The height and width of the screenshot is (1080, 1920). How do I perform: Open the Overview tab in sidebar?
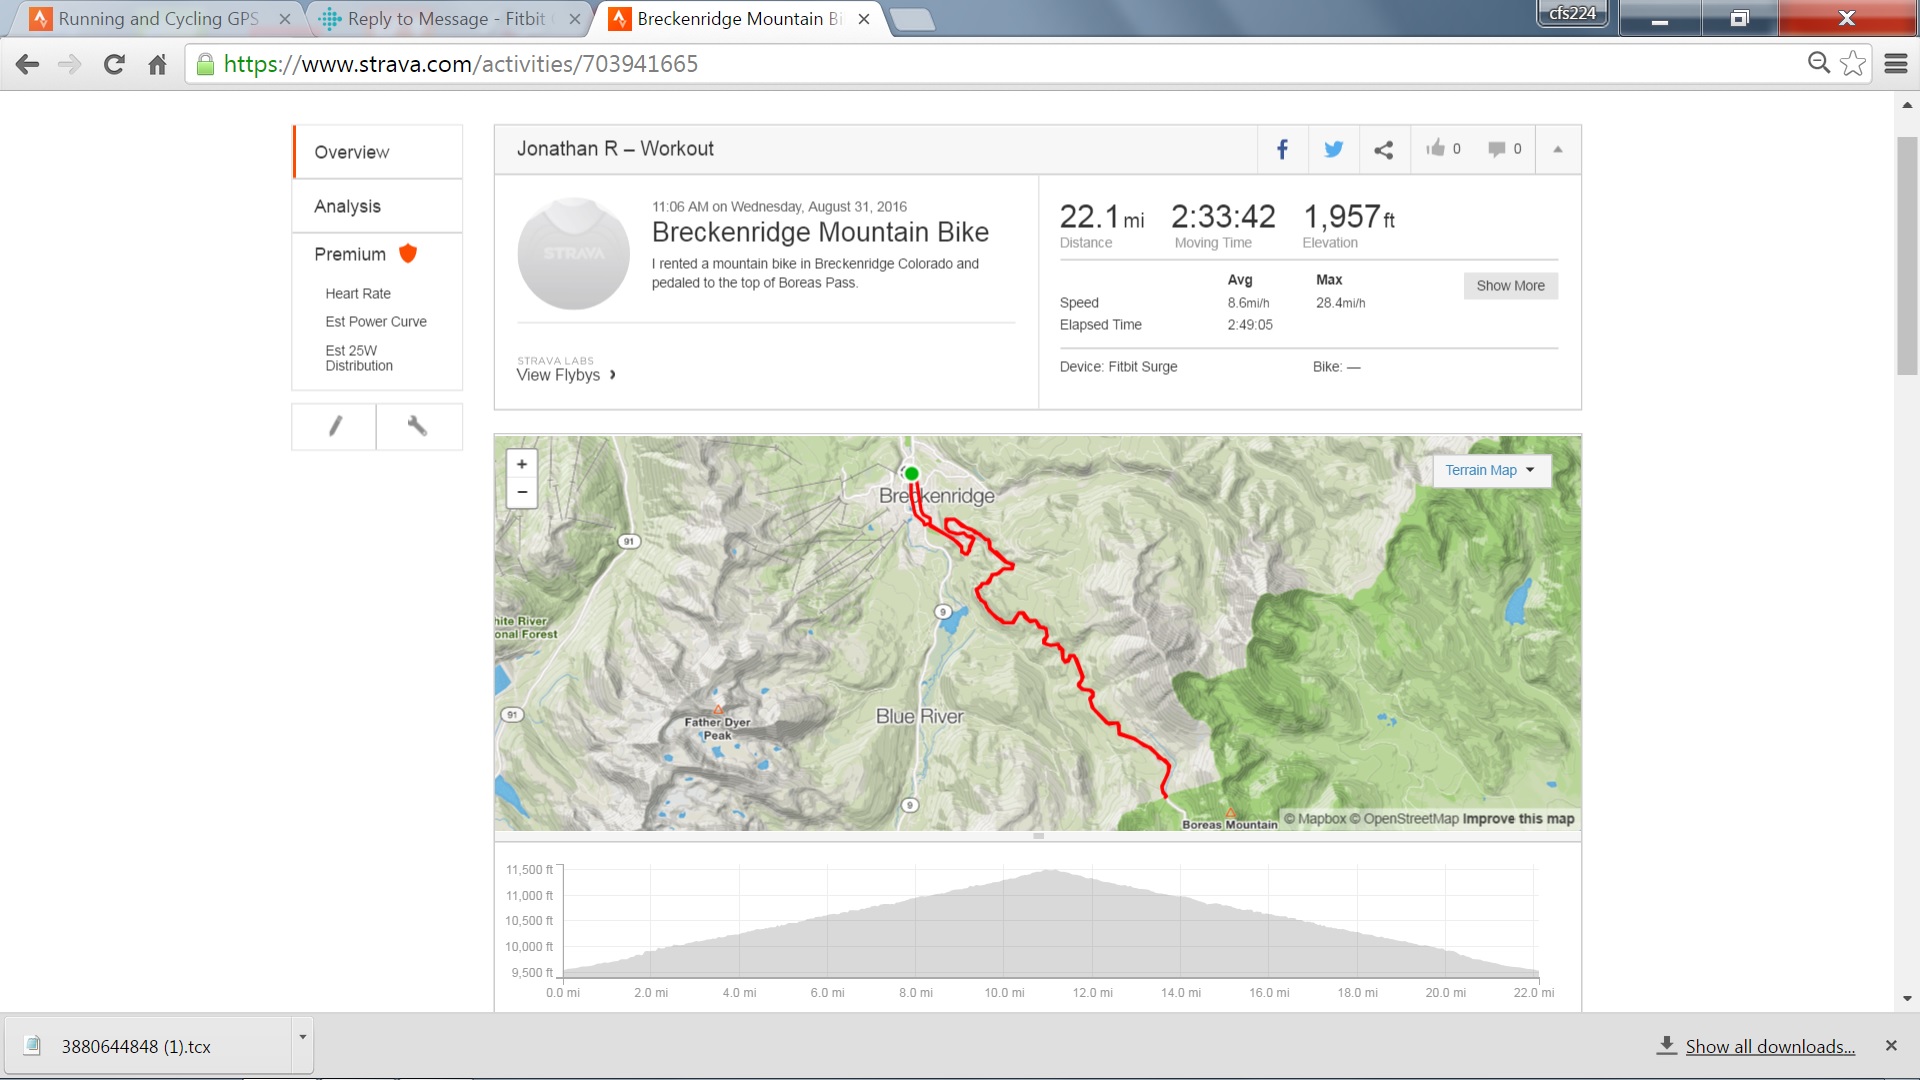point(351,150)
